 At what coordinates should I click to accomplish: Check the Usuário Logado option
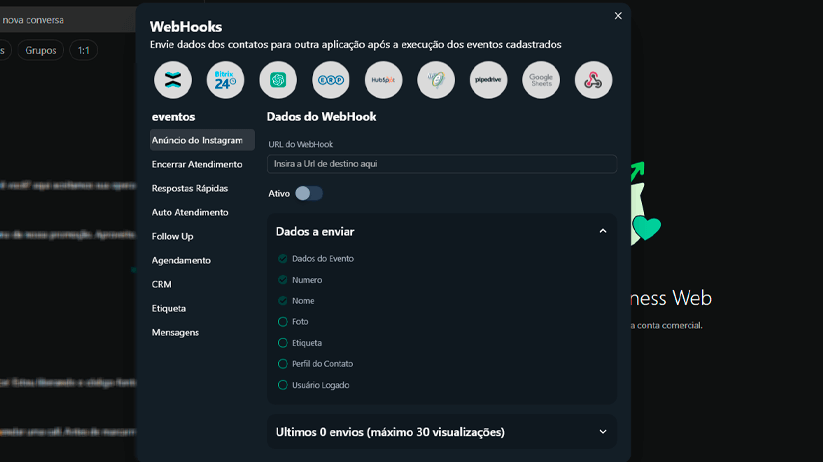[283, 385]
